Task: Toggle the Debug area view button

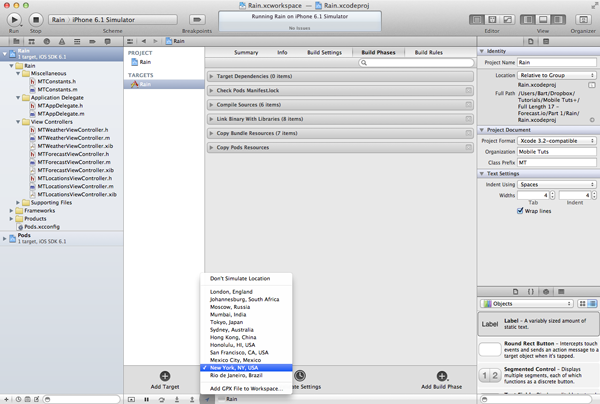Action: [x=543, y=20]
